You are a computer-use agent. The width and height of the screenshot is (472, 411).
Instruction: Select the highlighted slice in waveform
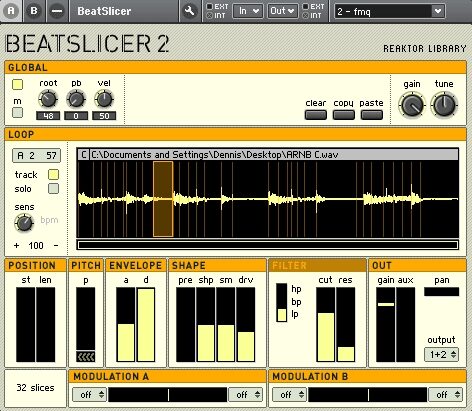pos(163,199)
